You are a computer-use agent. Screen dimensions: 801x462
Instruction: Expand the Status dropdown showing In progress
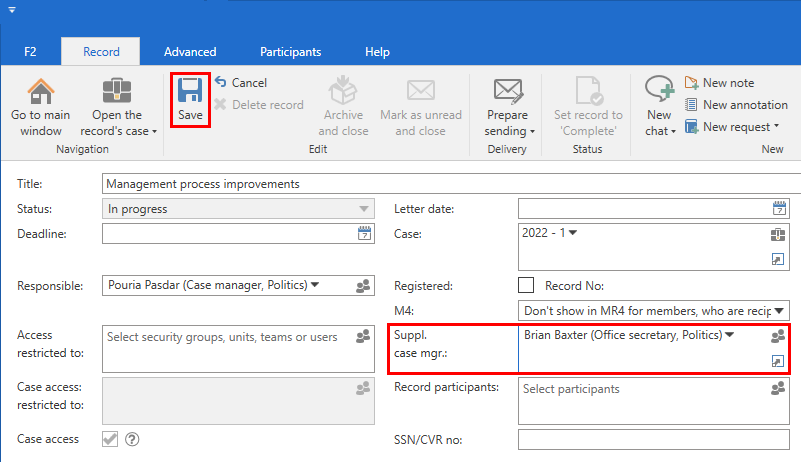(x=364, y=209)
